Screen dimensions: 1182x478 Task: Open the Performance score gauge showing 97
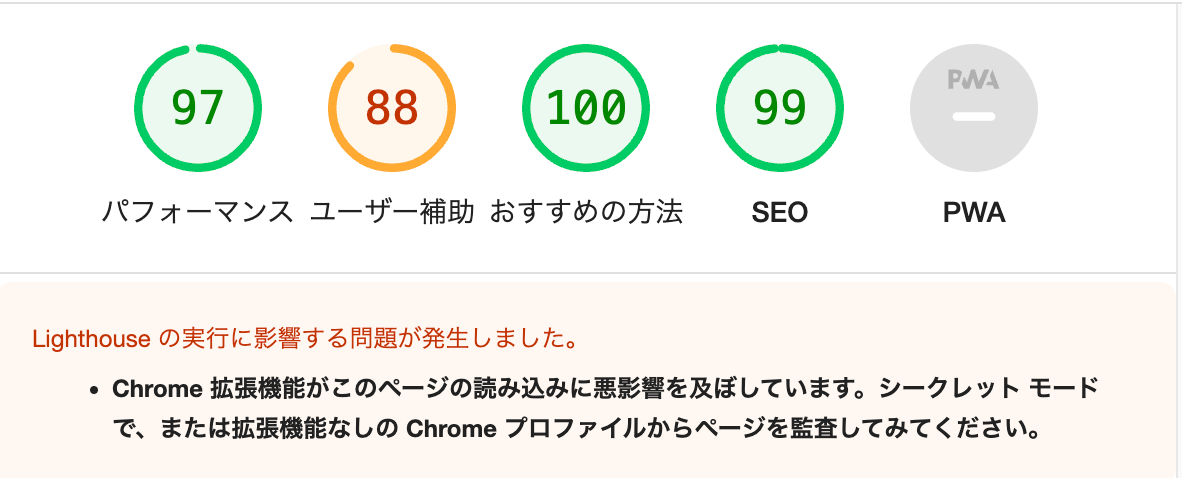[198, 109]
